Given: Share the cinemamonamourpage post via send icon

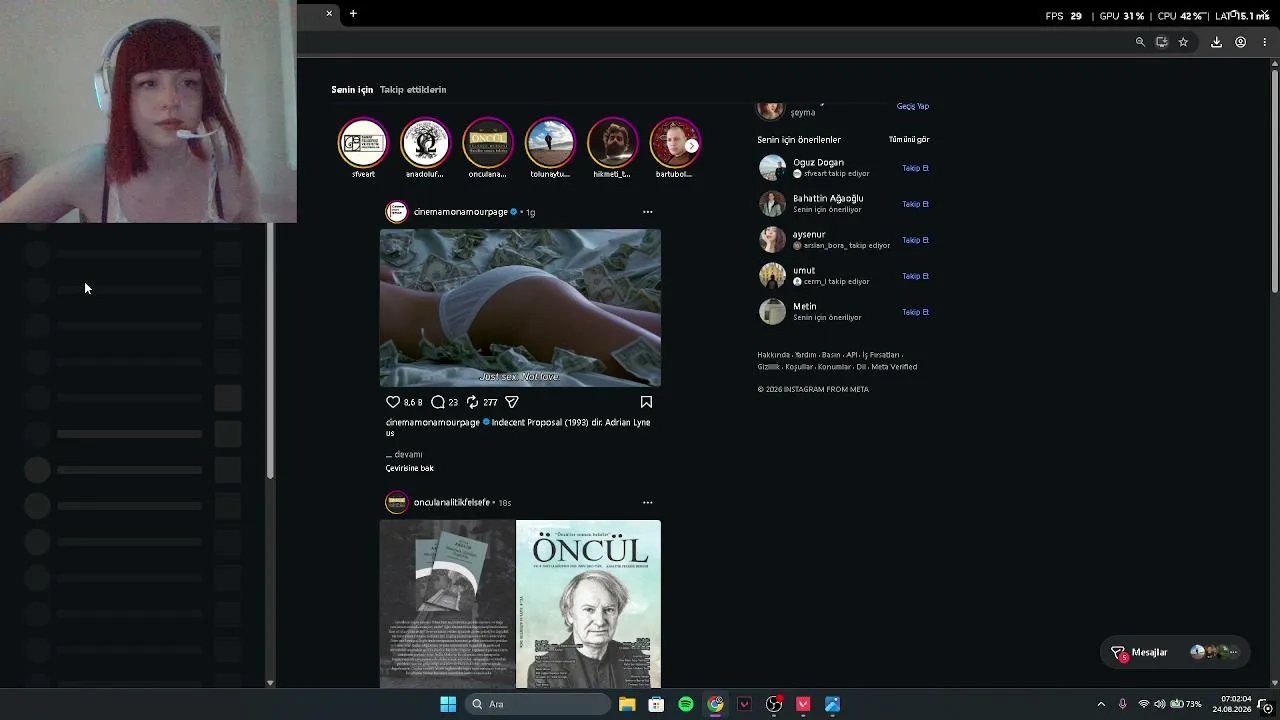Looking at the screenshot, I should coord(512,402).
